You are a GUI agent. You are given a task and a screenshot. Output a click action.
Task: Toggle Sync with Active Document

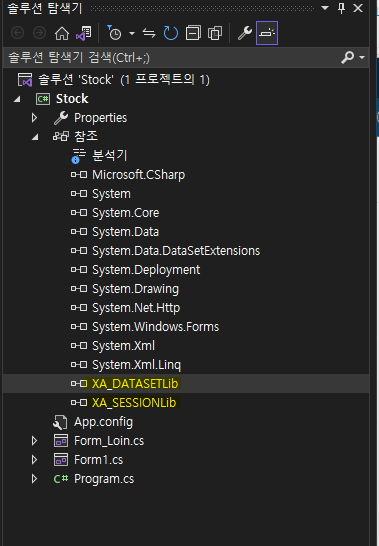point(149,33)
